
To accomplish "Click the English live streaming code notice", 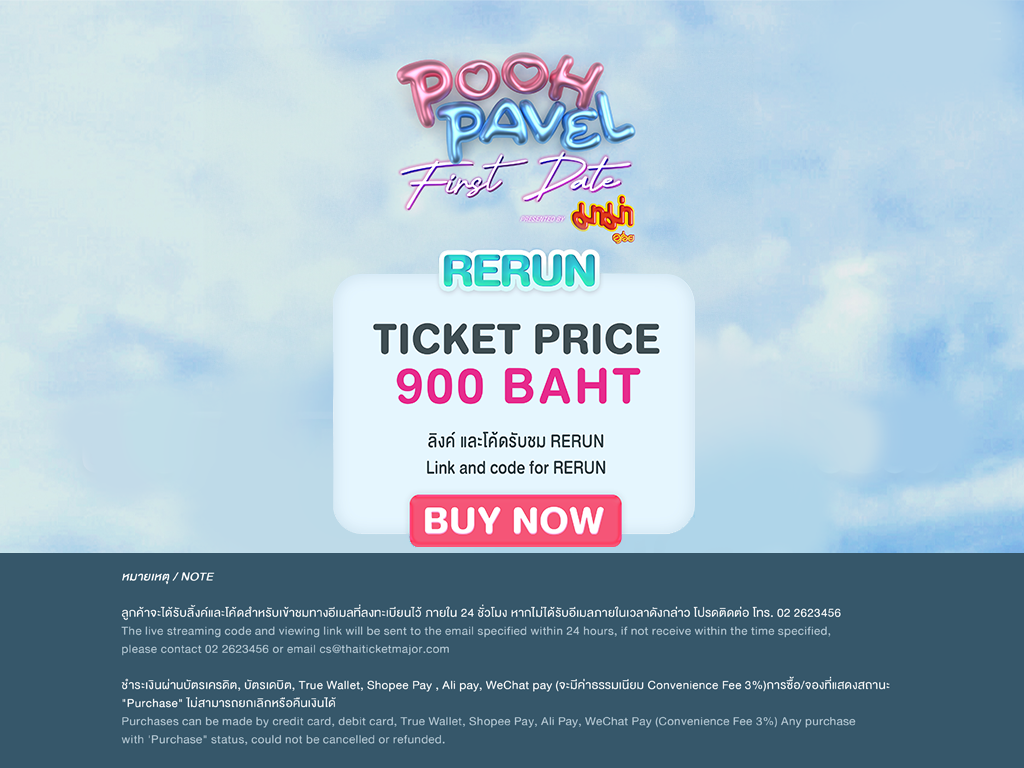I will coord(475,640).
